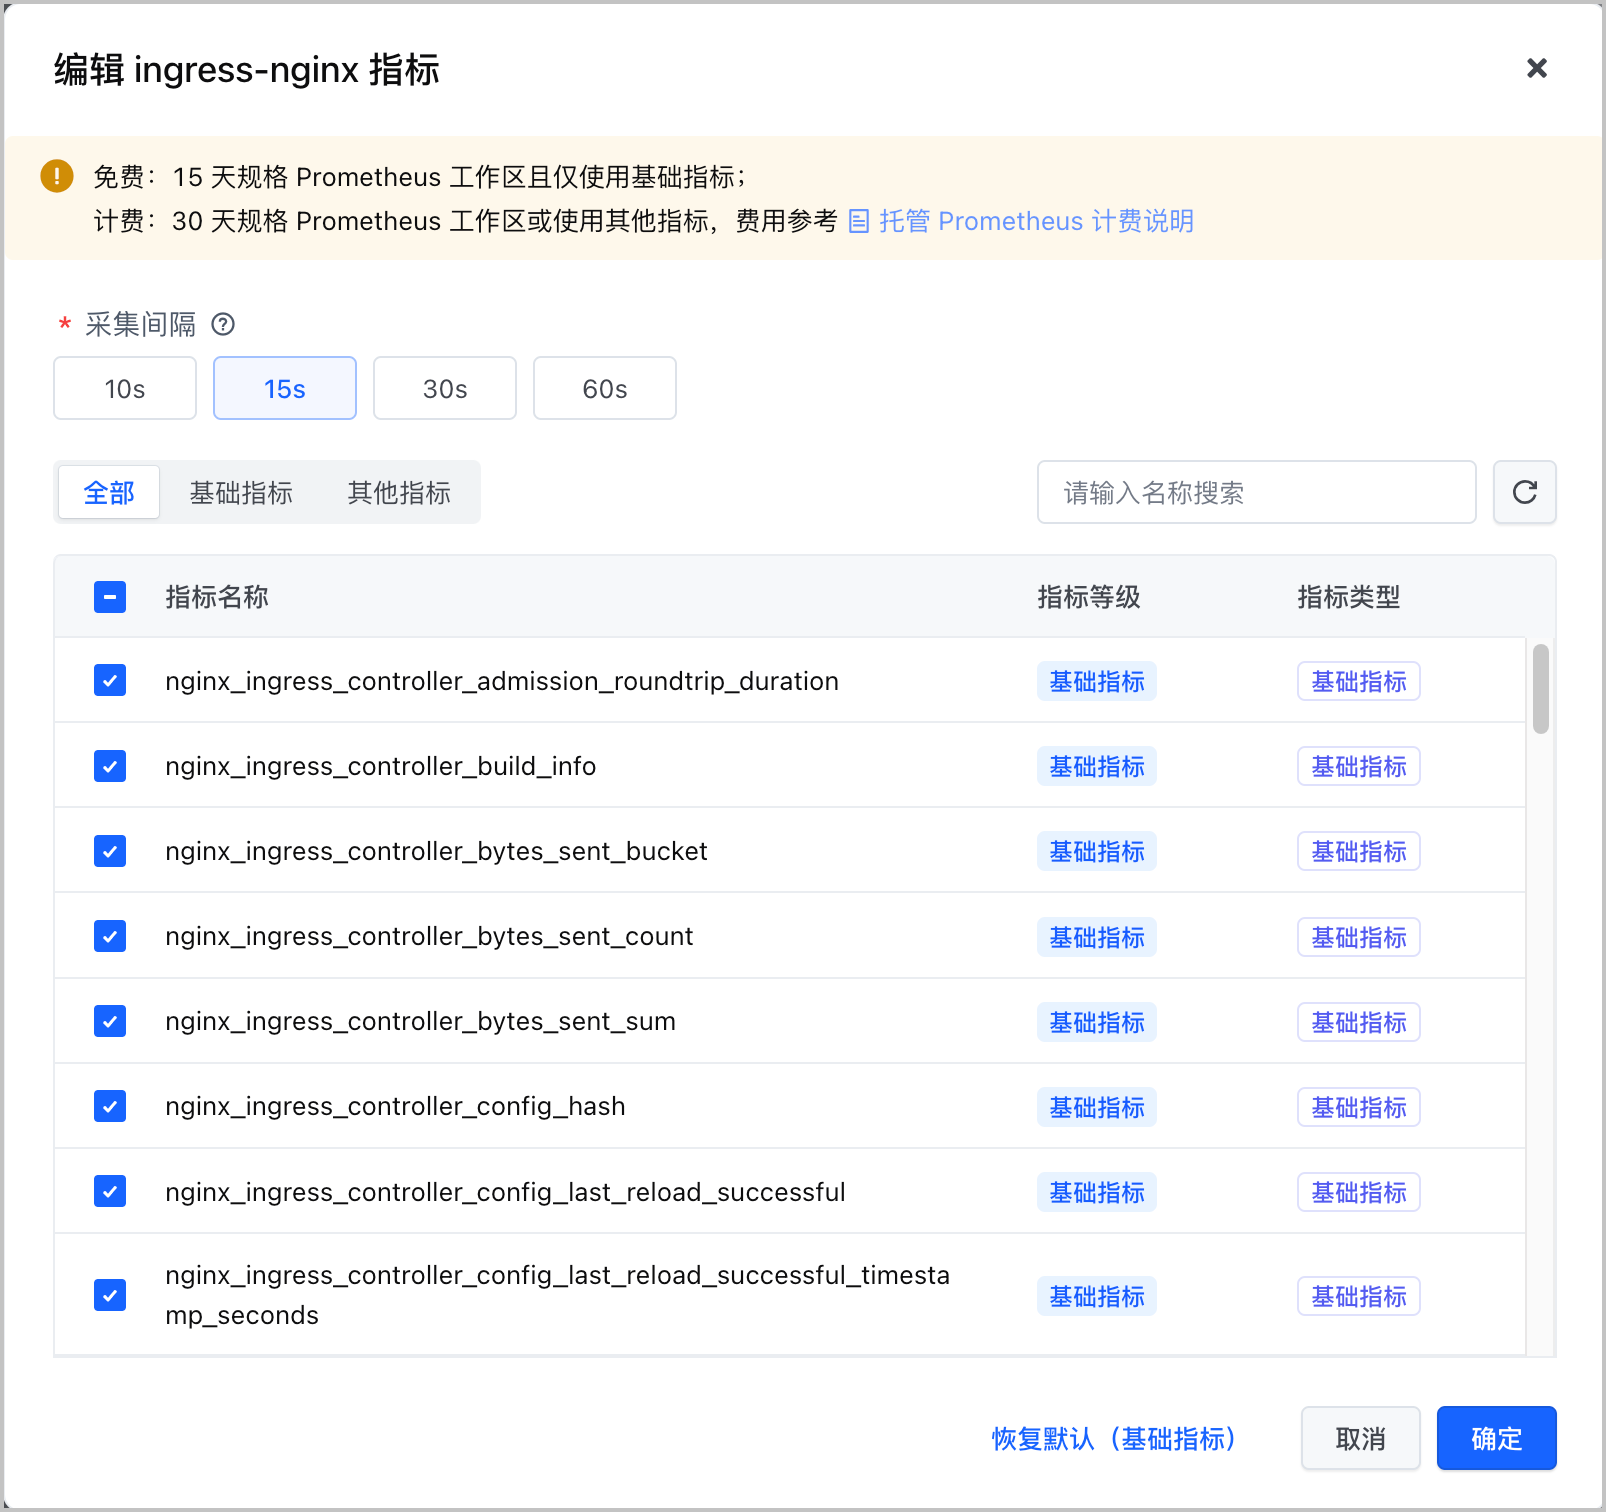This screenshot has height=1512, width=1606.
Task: Click metric name nginx_ingress_controller_bytes_sent_bucket
Action: point(436,851)
